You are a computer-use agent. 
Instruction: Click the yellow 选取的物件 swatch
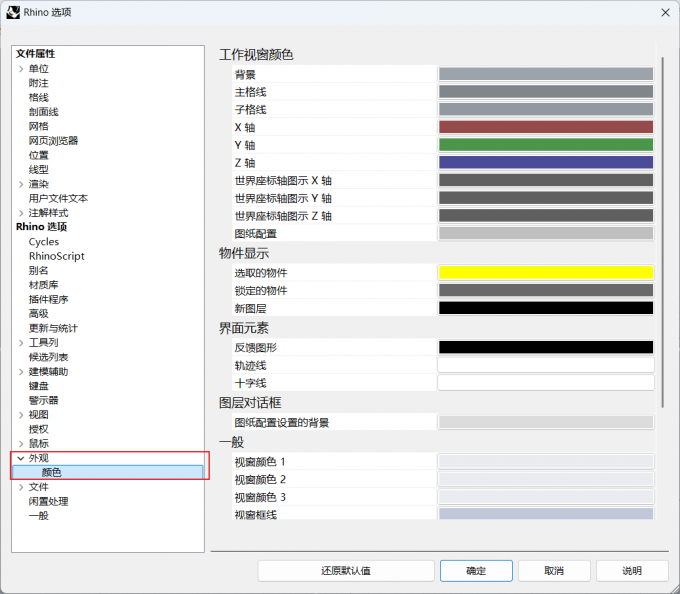[x=546, y=272]
